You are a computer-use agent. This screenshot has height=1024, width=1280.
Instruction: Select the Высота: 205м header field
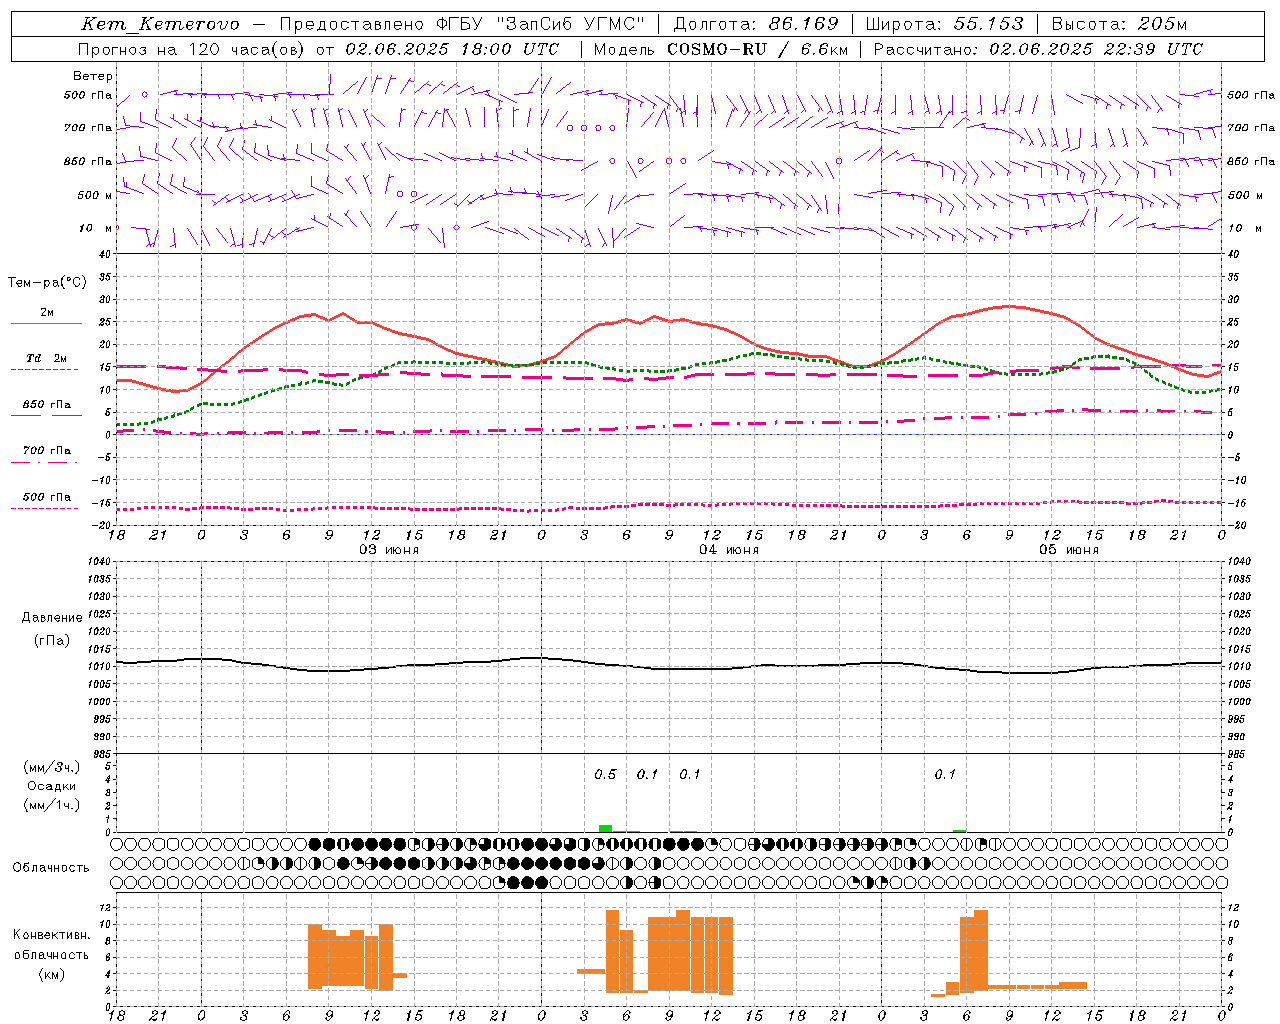[1119, 24]
